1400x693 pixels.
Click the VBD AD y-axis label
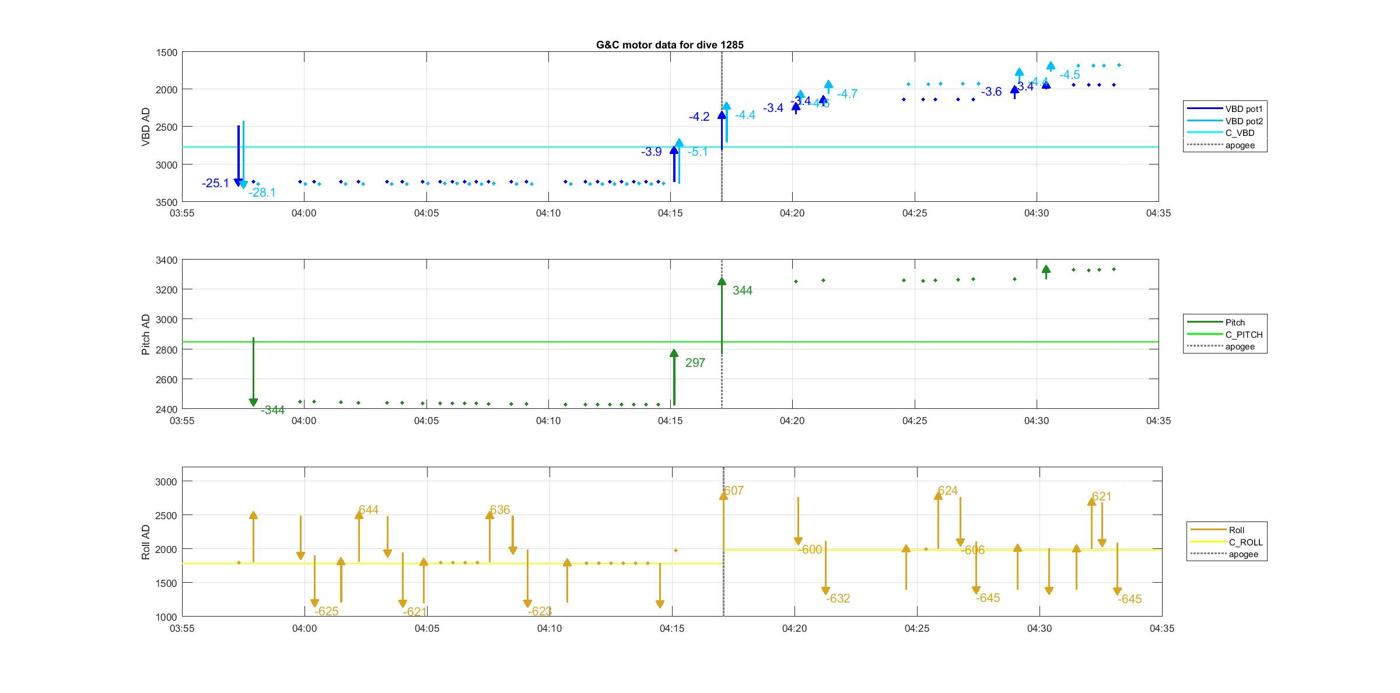point(146,127)
